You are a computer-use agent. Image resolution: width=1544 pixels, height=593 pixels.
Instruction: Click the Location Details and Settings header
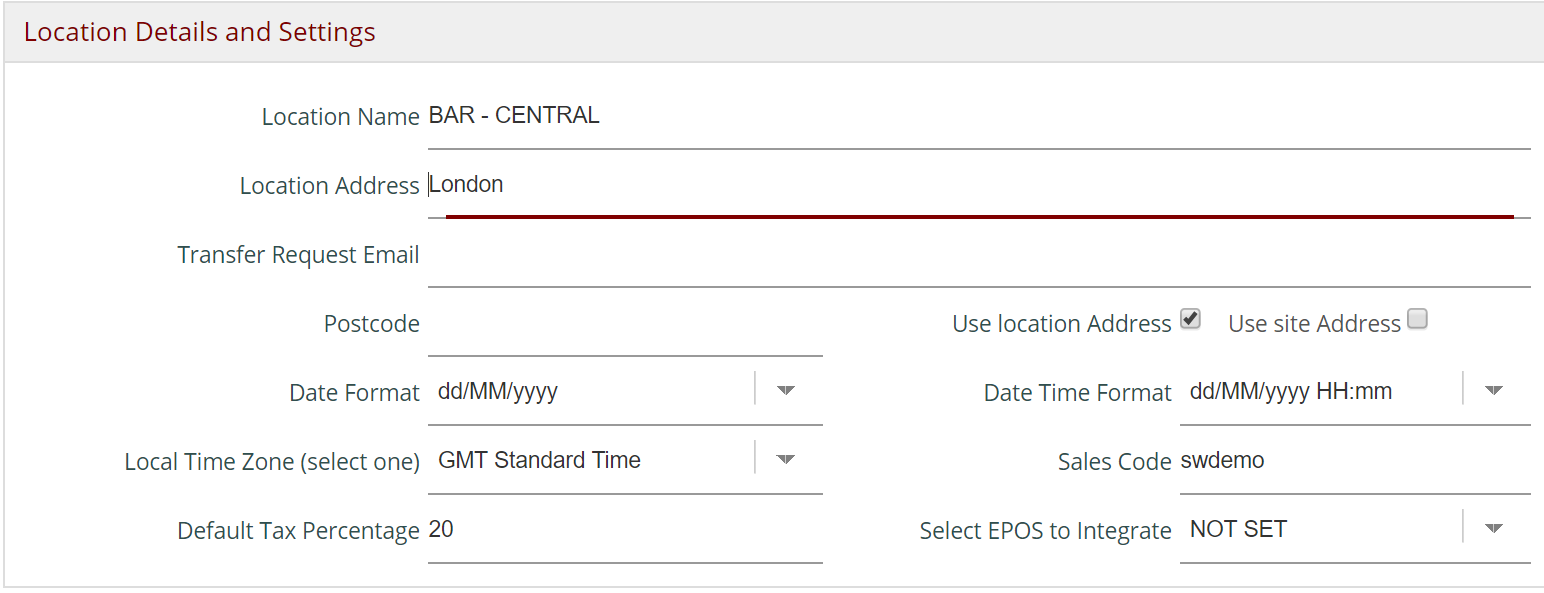(199, 31)
